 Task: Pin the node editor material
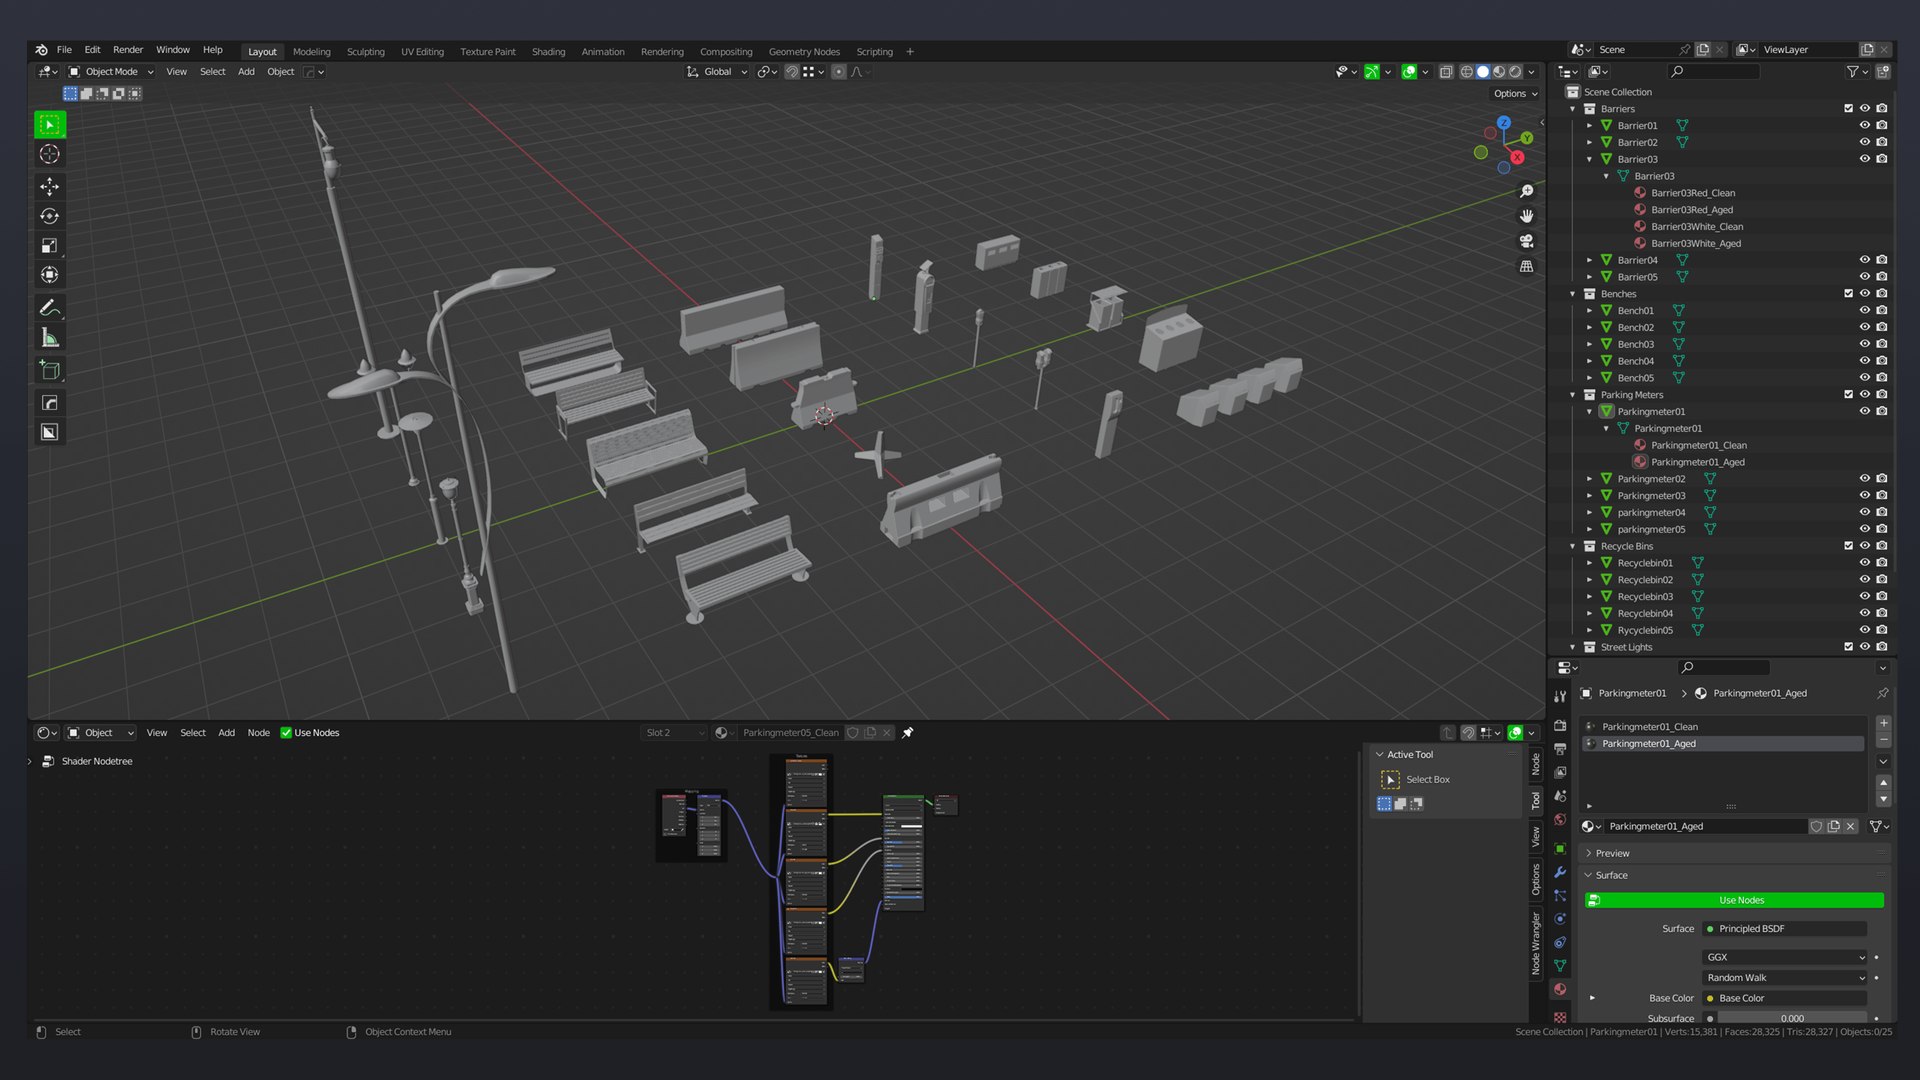[908, 733]
